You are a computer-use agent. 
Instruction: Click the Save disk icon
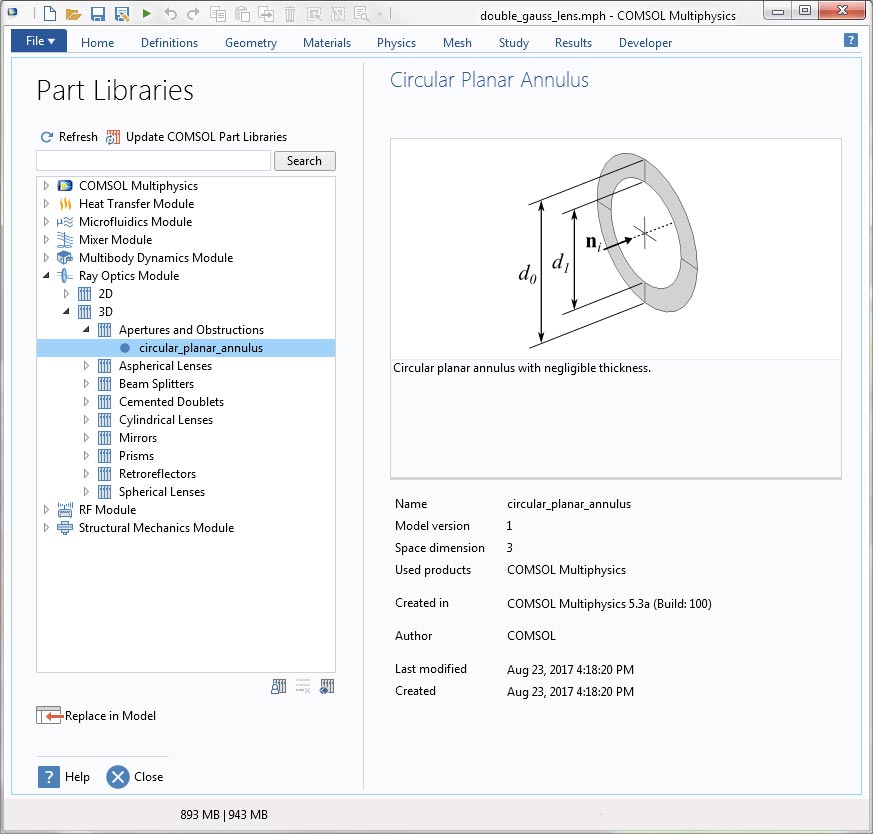(98, 14)
